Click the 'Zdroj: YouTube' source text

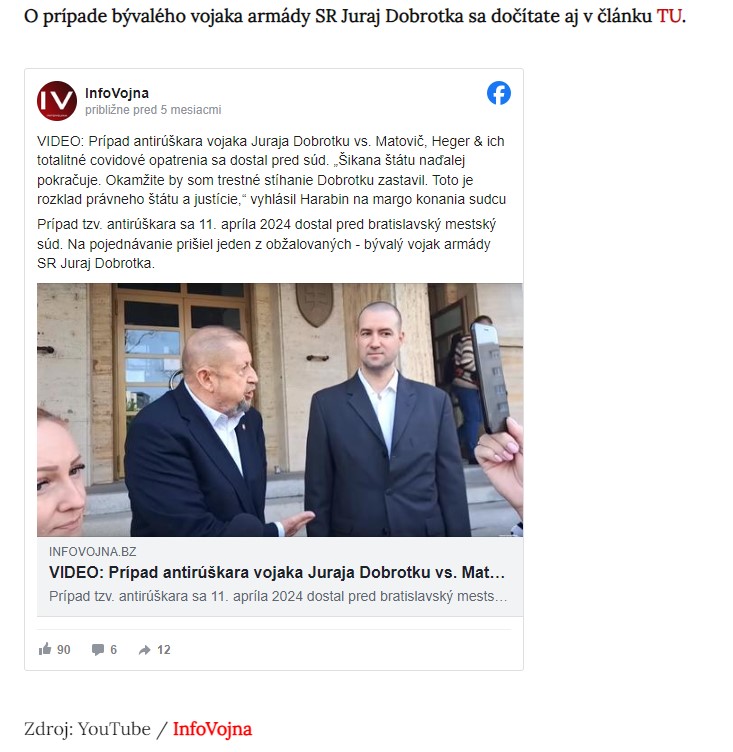87,728
